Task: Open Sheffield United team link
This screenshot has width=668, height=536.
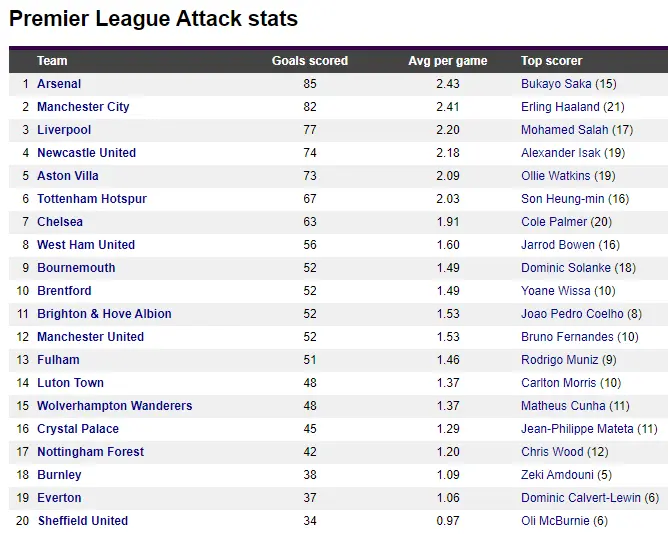Action: [82, 521]
